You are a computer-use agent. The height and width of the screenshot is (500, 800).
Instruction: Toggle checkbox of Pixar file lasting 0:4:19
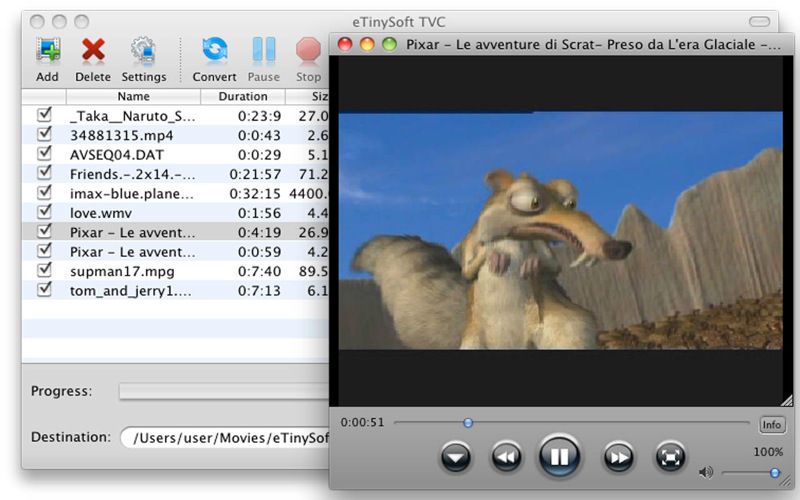(44, 230)
